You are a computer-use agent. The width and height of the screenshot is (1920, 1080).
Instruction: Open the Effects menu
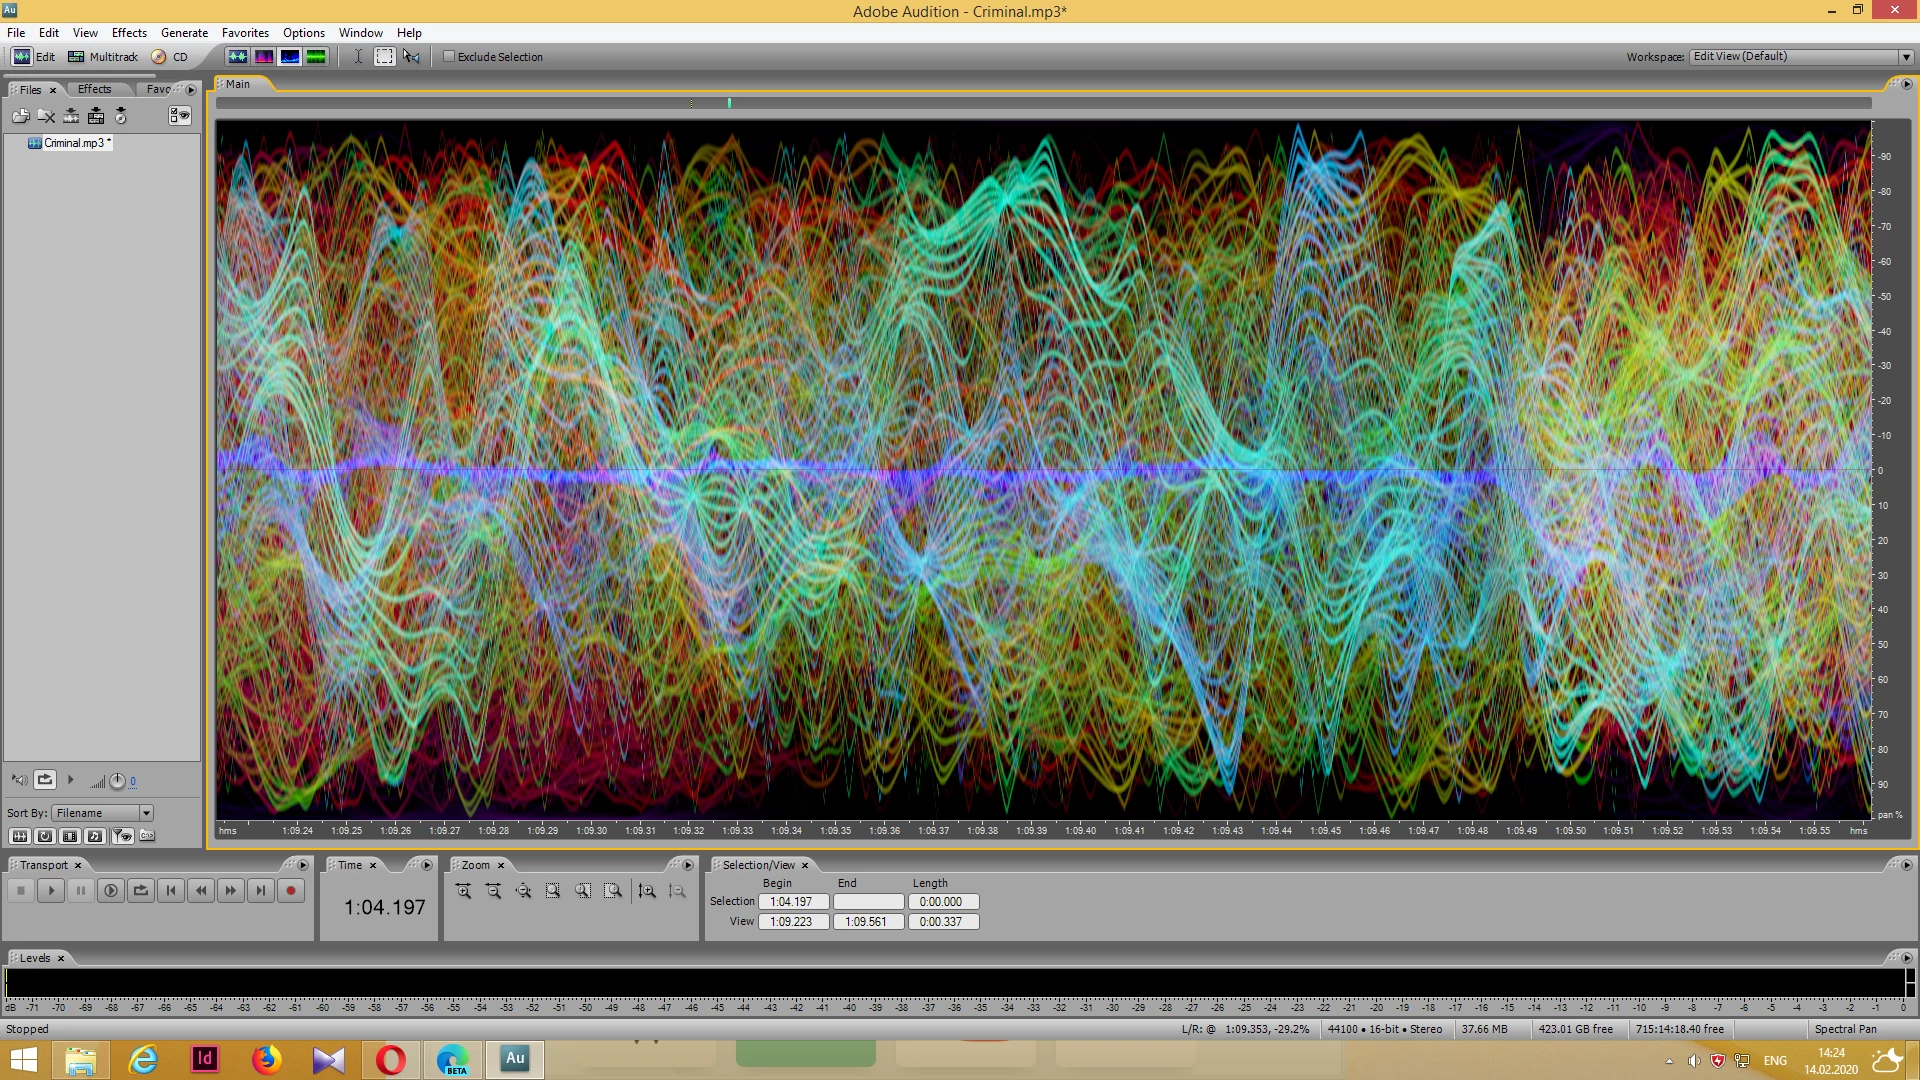click(x=129, y=33)
